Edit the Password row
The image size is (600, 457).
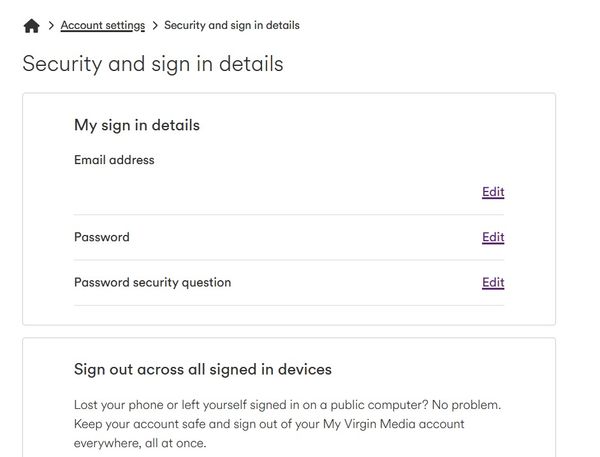tap(493, 237)
